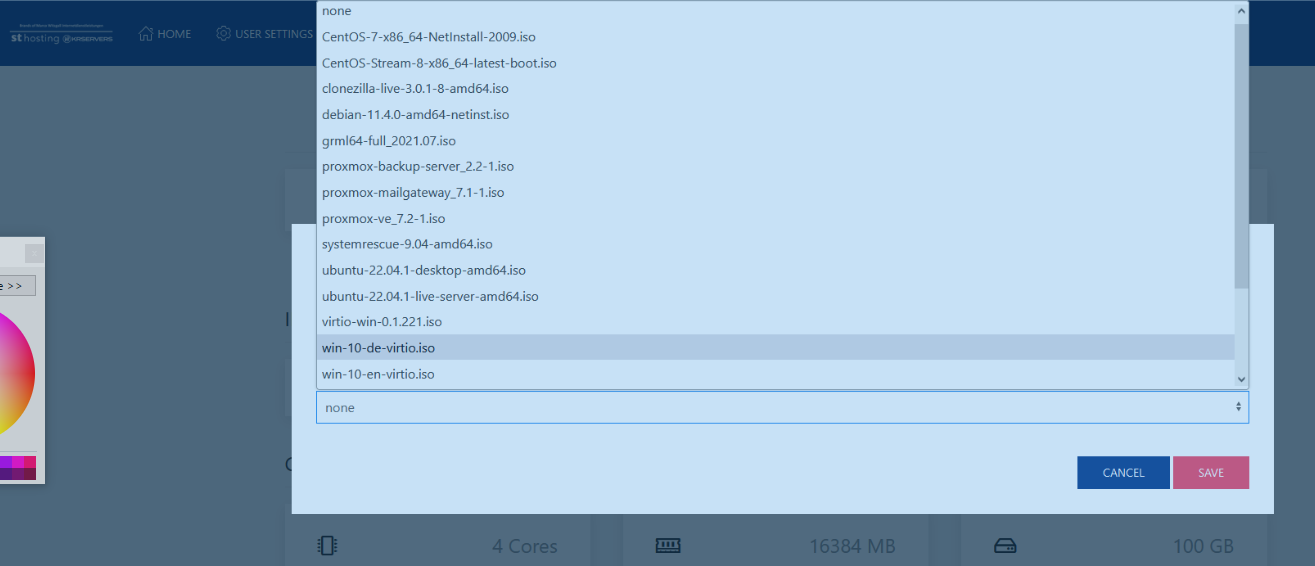Choose ubuntu-22.04.1-live-server-amd64.iso
The height and width of the screenshot is (566, 1315).
776,297
